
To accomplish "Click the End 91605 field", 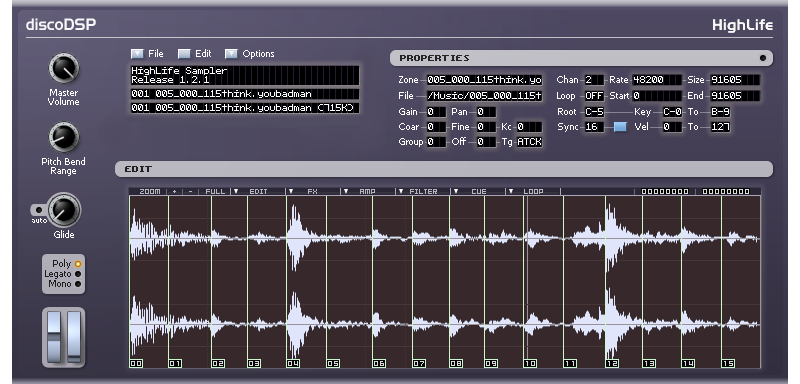I will point(735,96).
